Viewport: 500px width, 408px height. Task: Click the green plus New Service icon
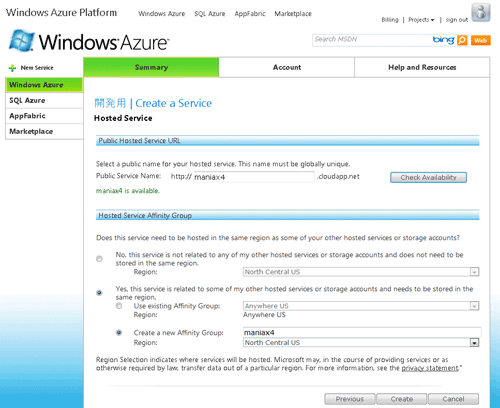[x=12, y=68]
